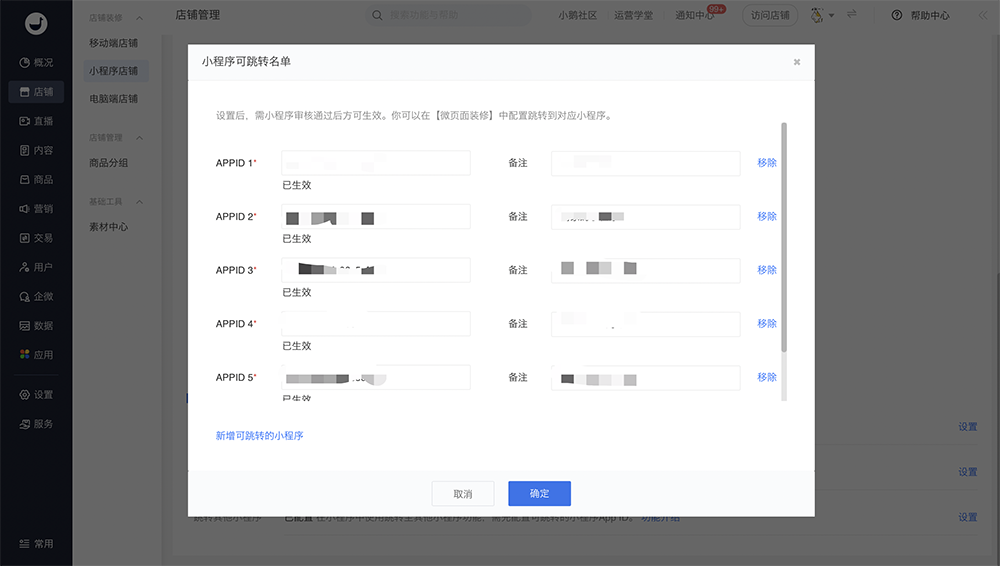Click the APPID 4 input field
The image size is (1000, 566).
click(376, 324)
